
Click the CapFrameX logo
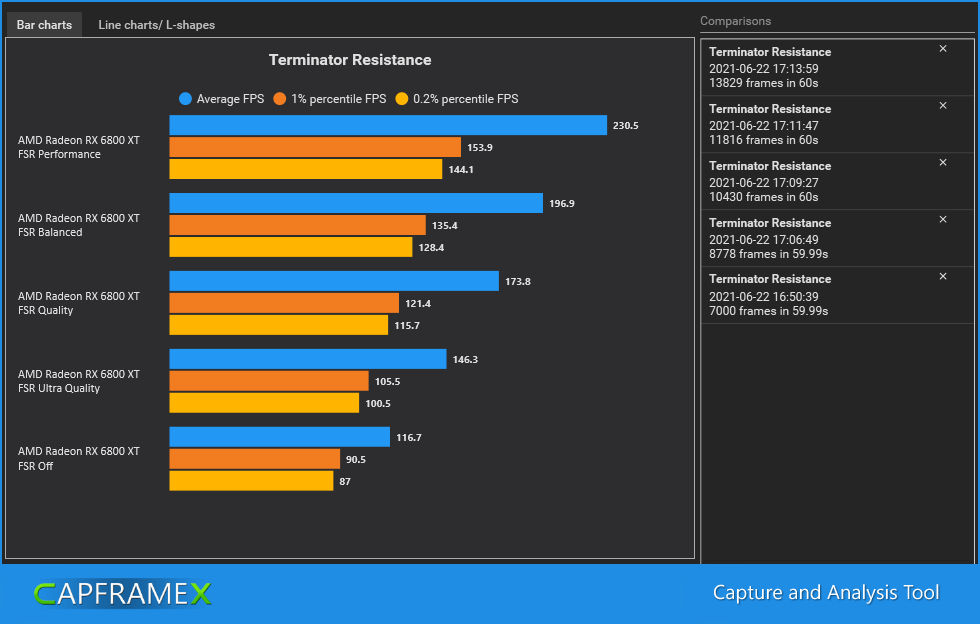tap(122, 593)
